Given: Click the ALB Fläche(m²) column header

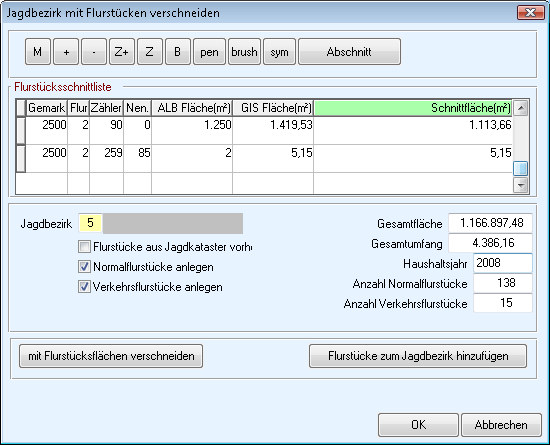Looking at the screenshot, I should click(x=192, y=108).
